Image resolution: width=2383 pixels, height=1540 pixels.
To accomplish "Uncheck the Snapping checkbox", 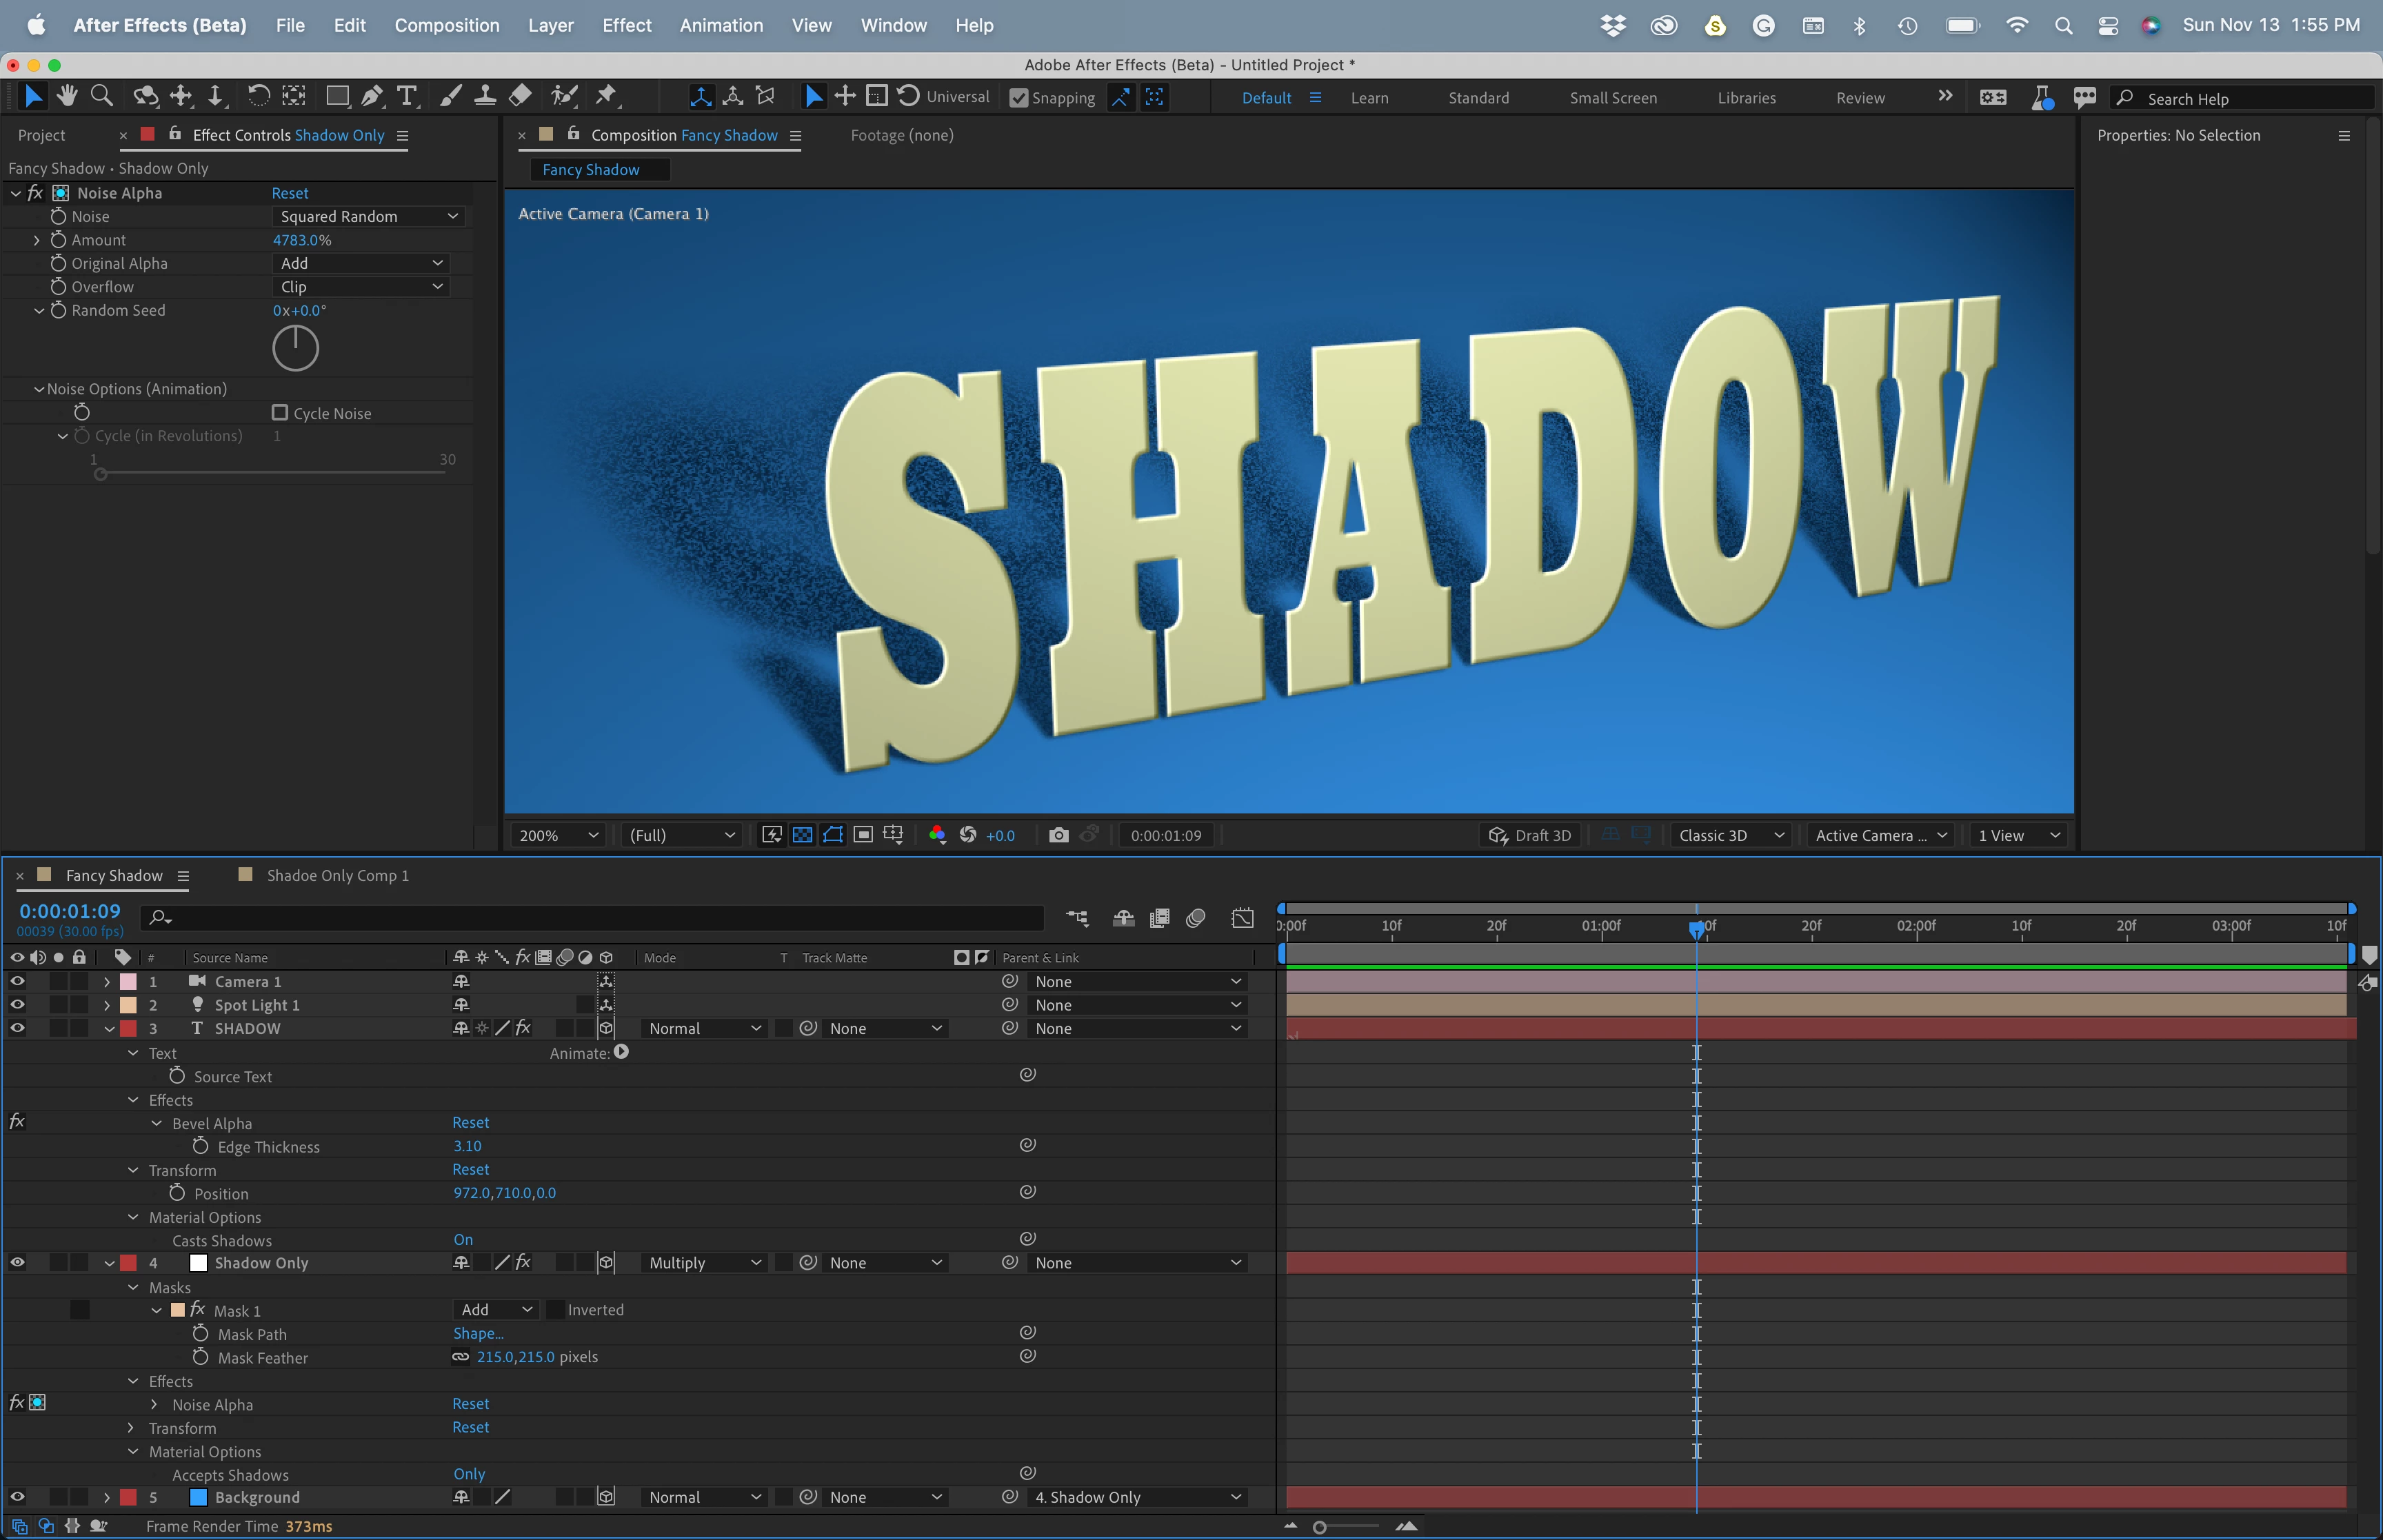I will 1019,98.
